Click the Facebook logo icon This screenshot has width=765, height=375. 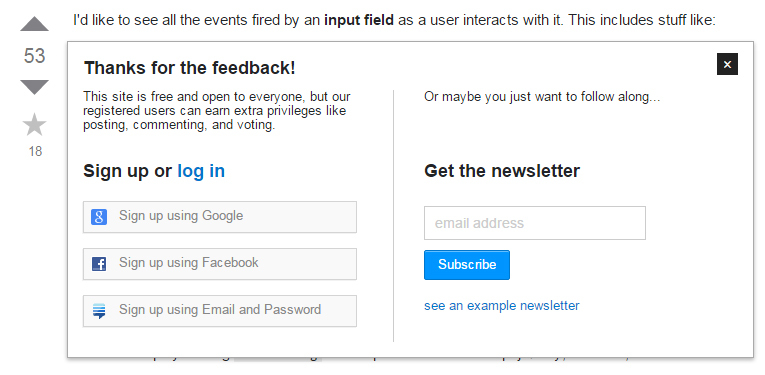99,264
